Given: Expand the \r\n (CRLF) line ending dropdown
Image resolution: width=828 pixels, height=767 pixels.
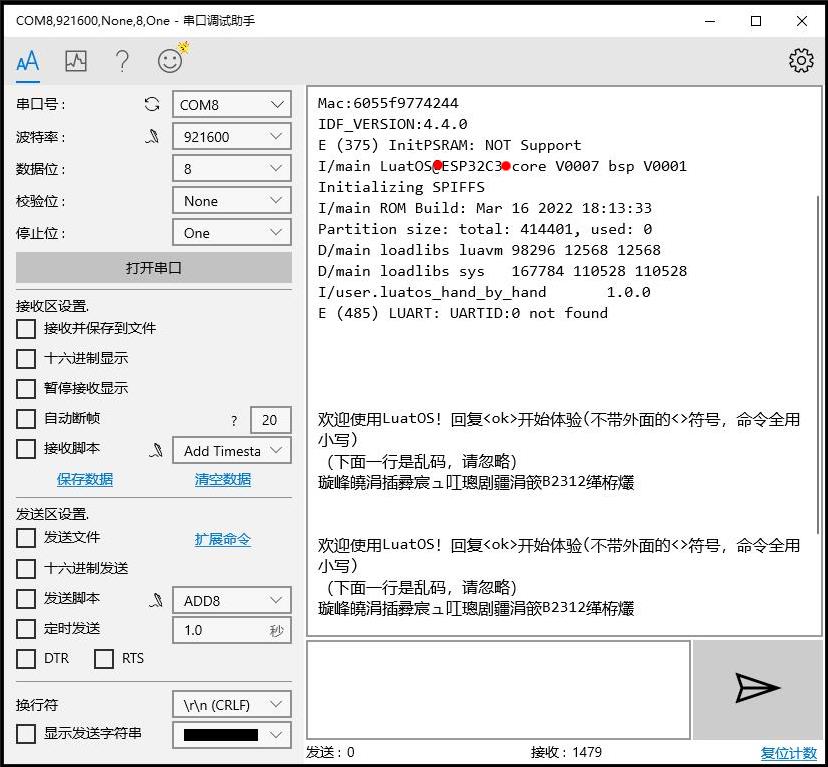Looking at the screenshot, I should point(232,705).
